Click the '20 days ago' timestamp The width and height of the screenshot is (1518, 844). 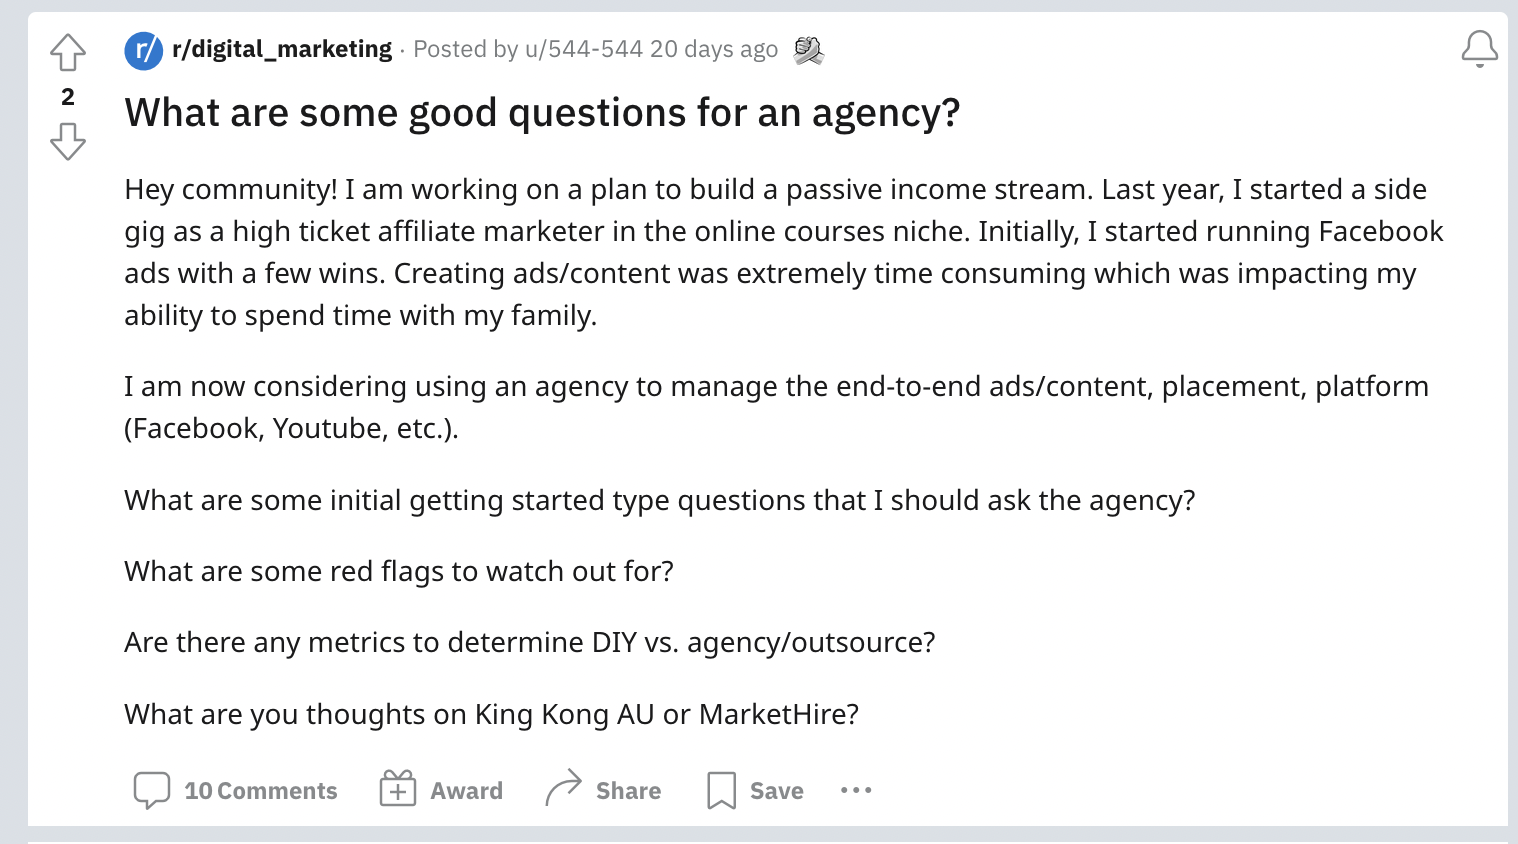[714, 49]
